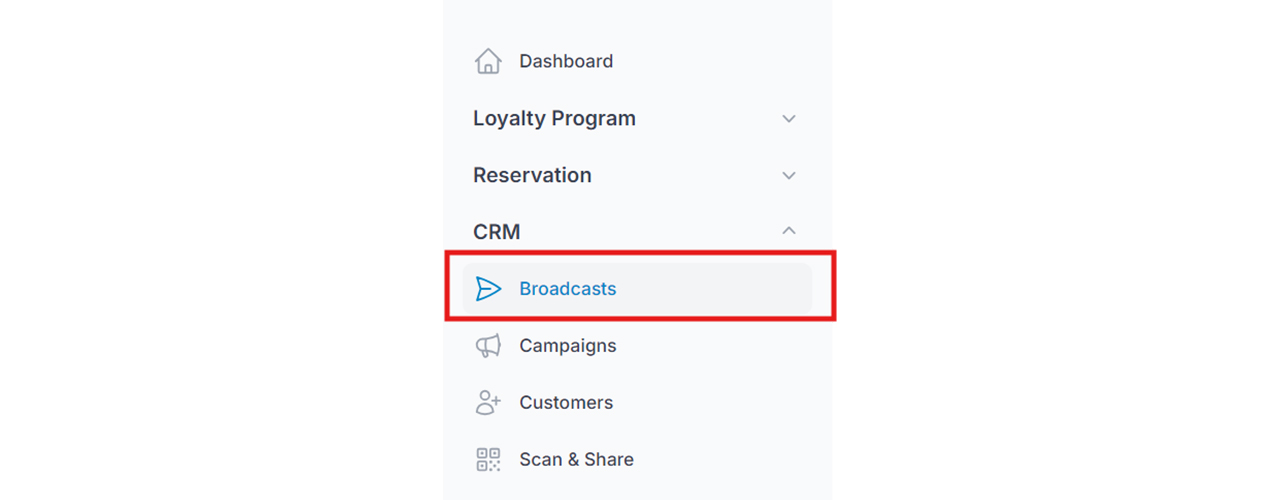Open the Scan & Share text label
Screen dimensions: 1280x500
[x=576, y=460]
